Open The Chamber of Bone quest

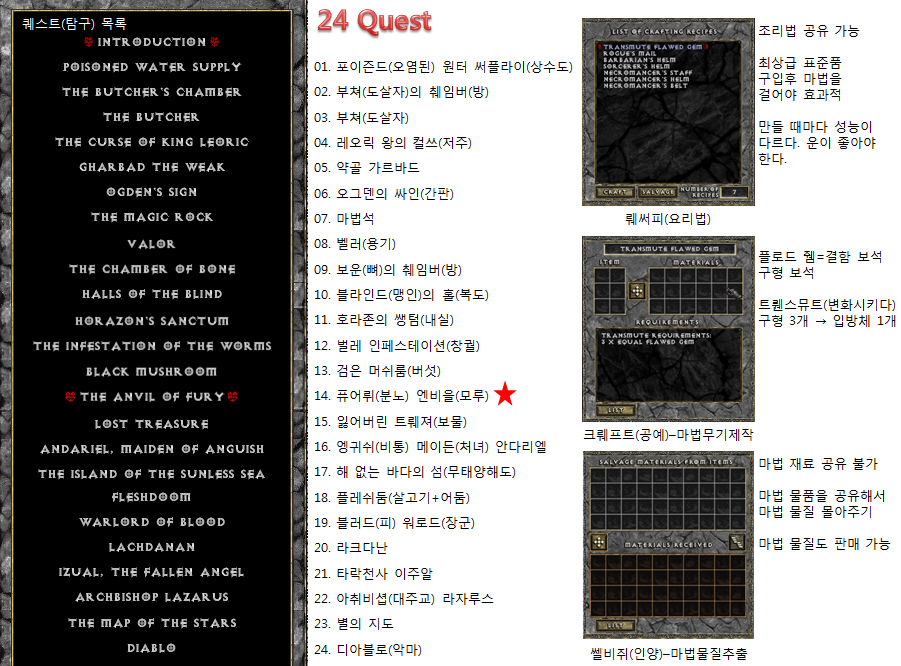(152, 269)
